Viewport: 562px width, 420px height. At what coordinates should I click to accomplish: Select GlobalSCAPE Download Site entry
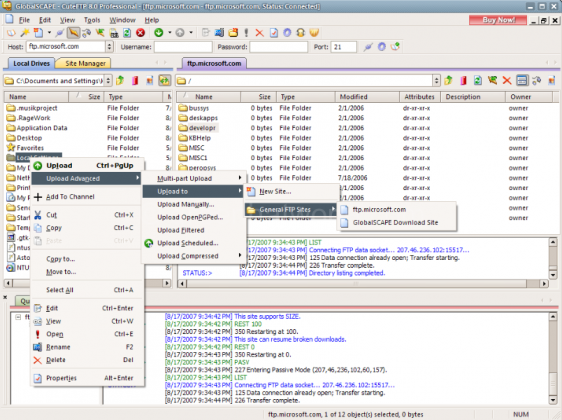pos(397,223)
